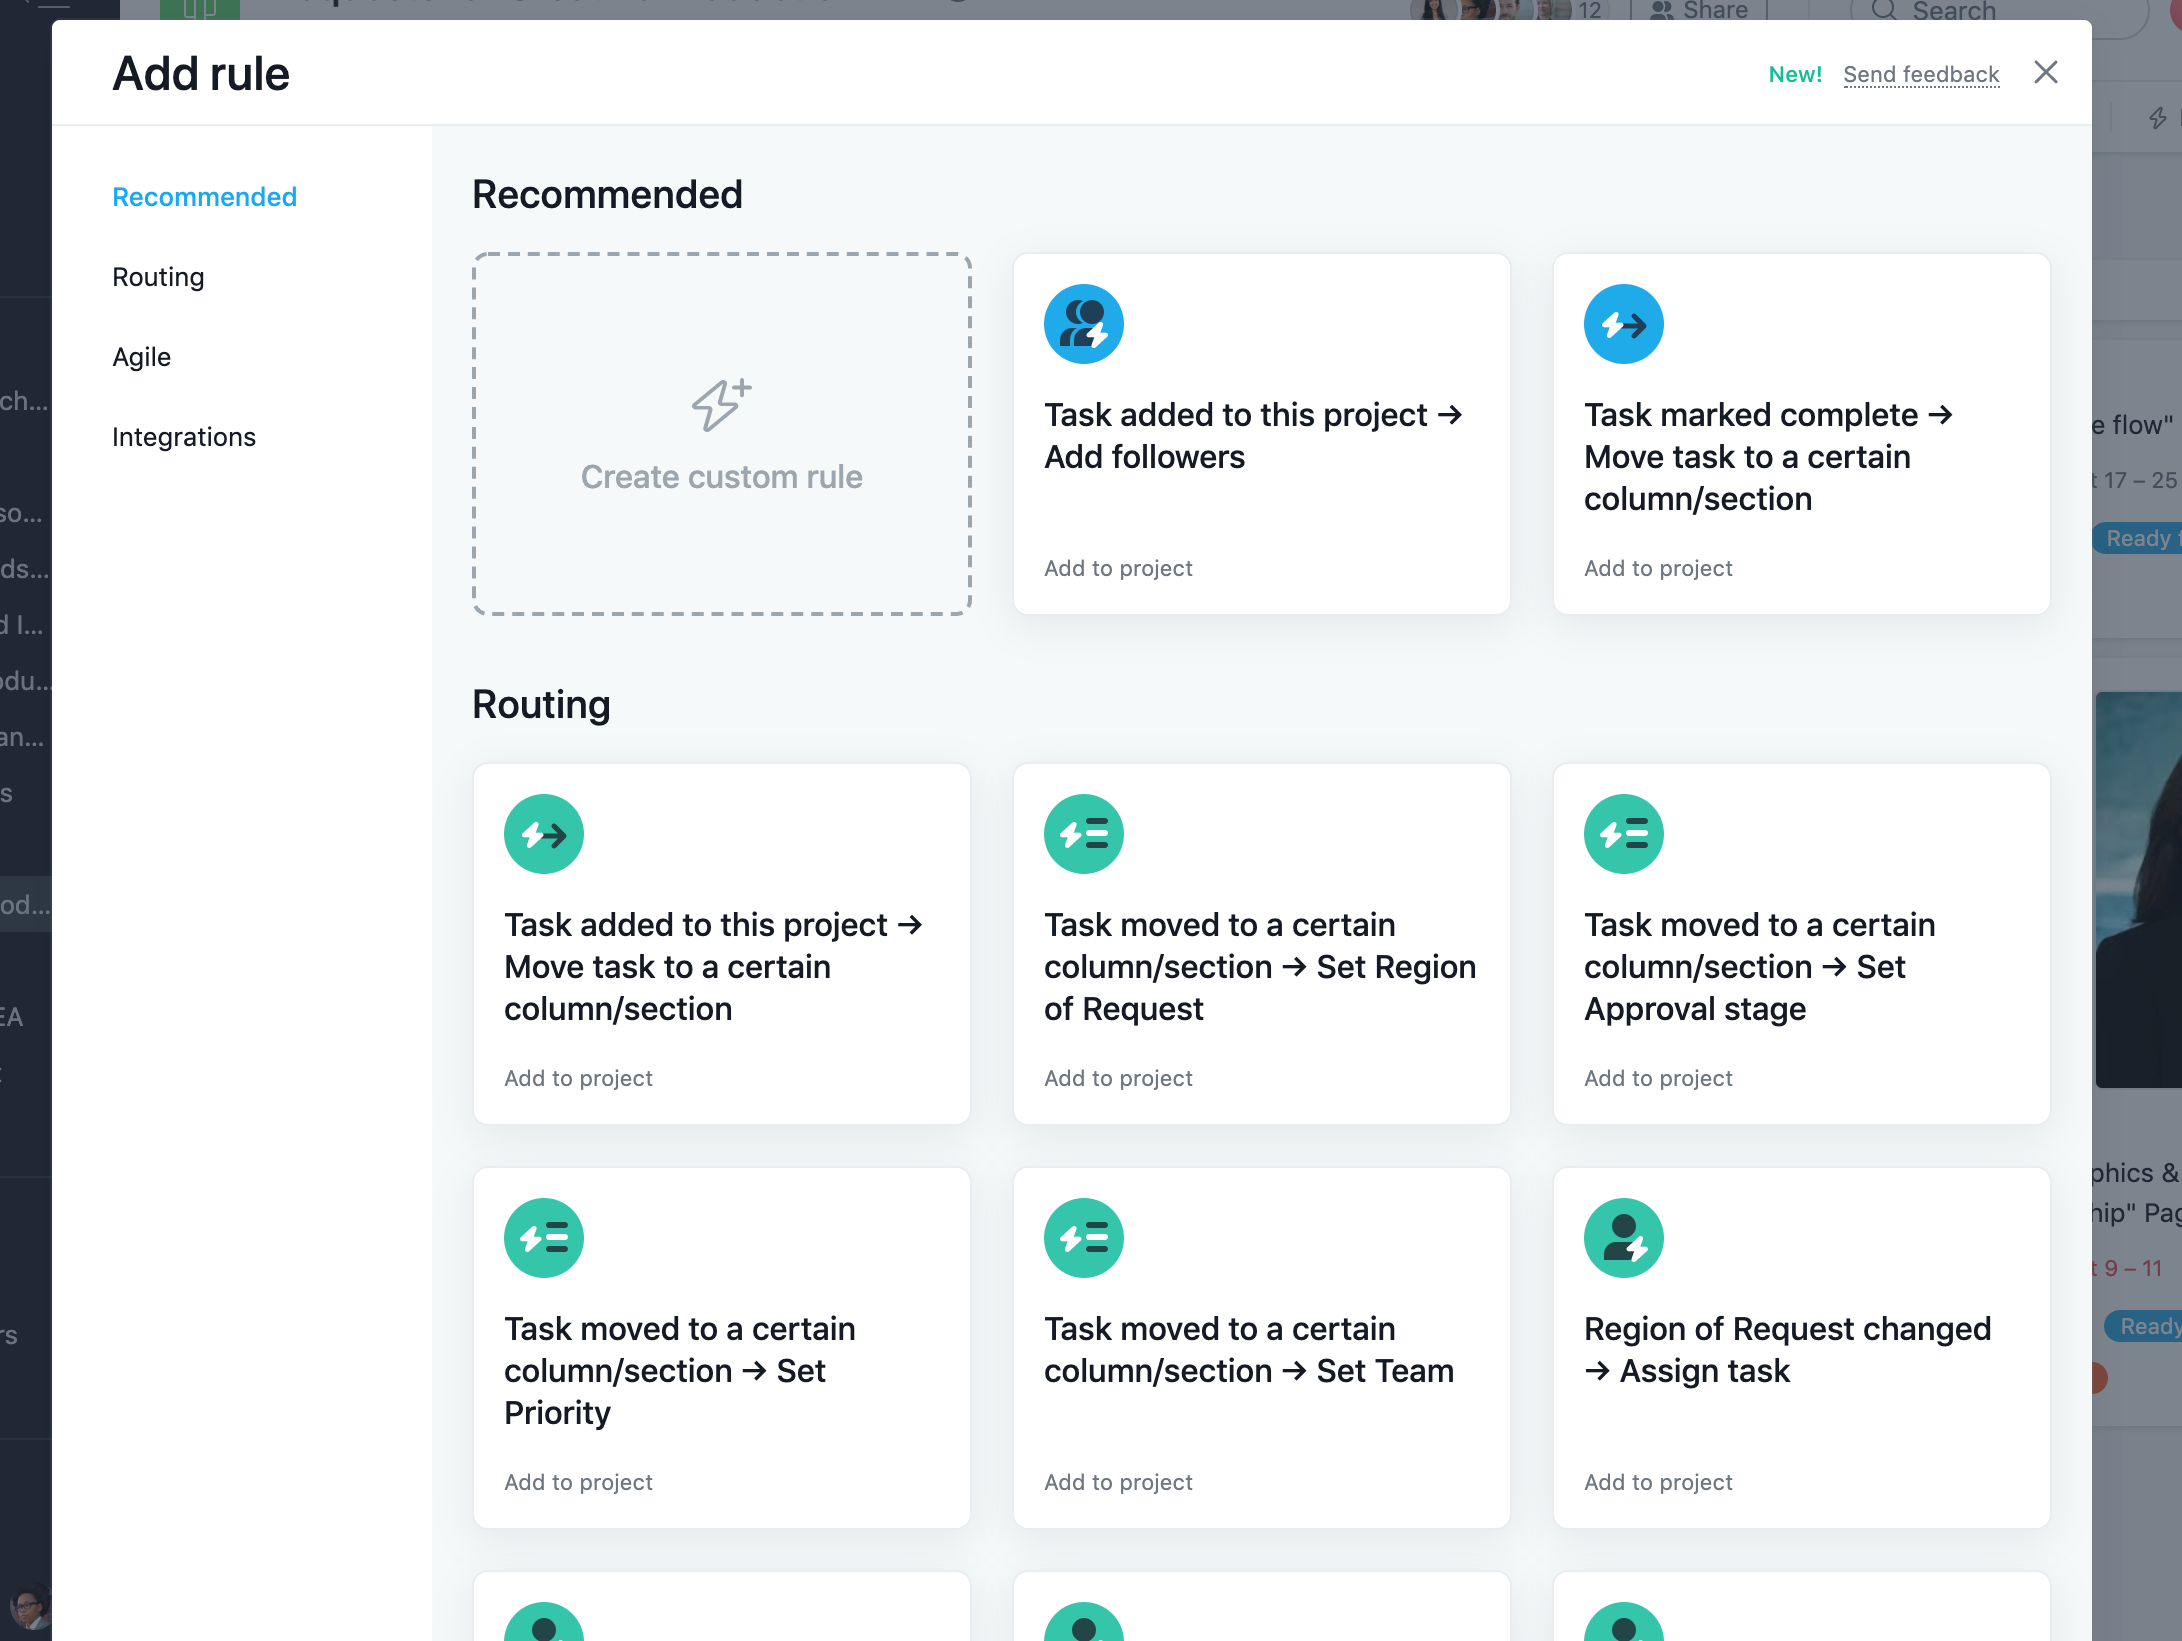
Task: Click the blue Task marked complete arrow icon
Action: [x=1623, y=324]
